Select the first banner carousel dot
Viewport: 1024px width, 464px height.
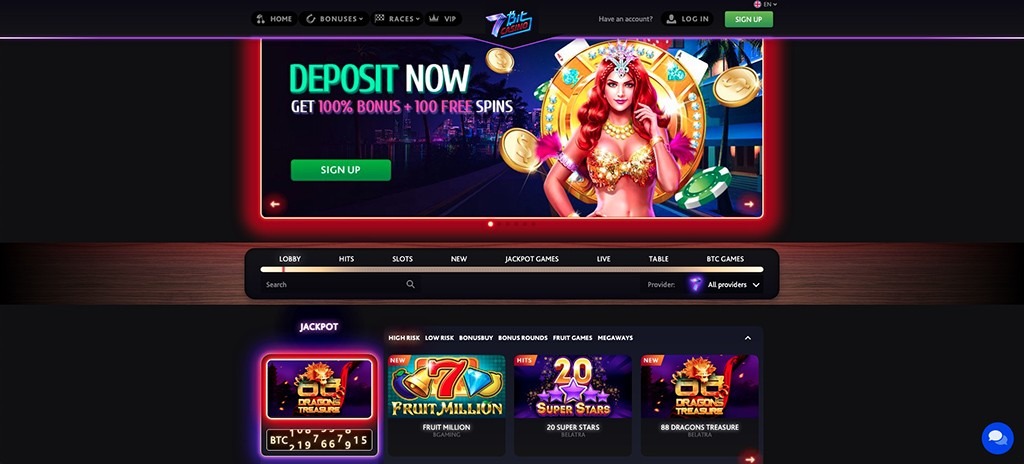pyautogui.click(x=490, y=224)
